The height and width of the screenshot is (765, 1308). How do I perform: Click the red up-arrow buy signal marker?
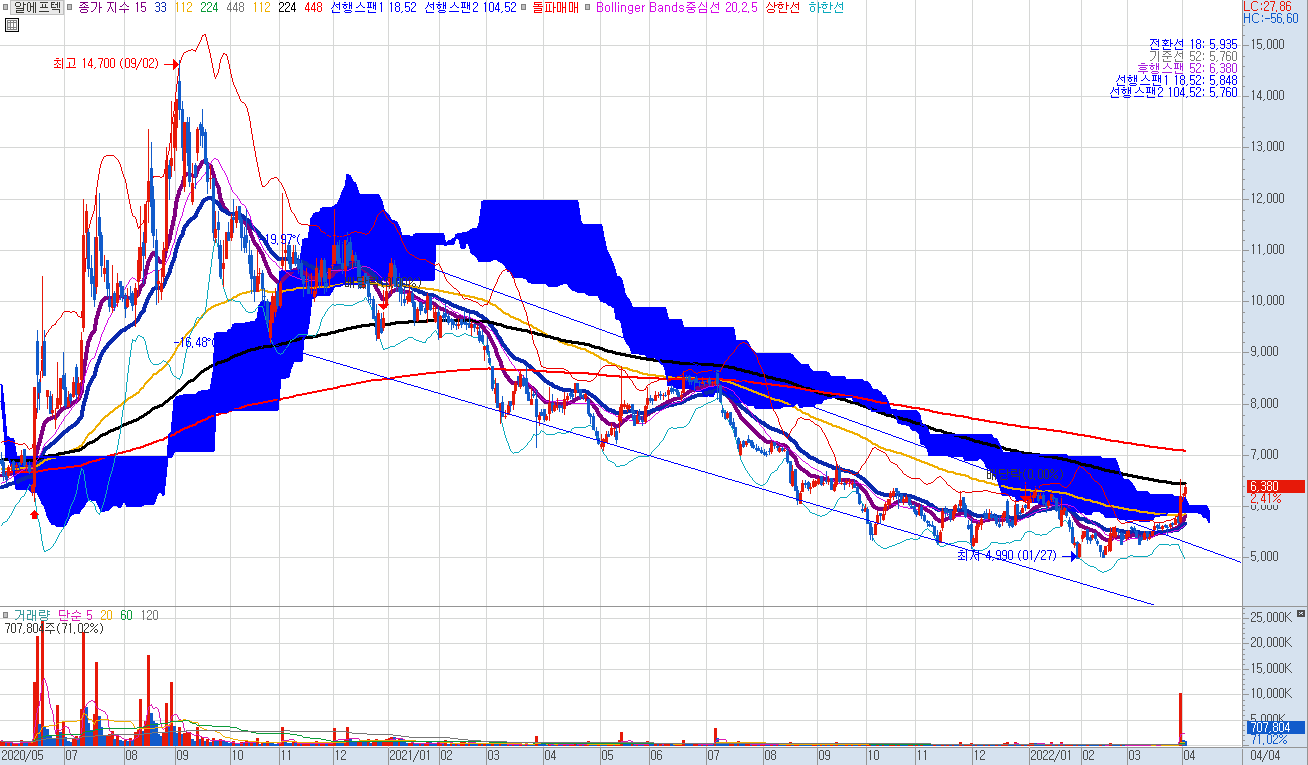(35, 513)
